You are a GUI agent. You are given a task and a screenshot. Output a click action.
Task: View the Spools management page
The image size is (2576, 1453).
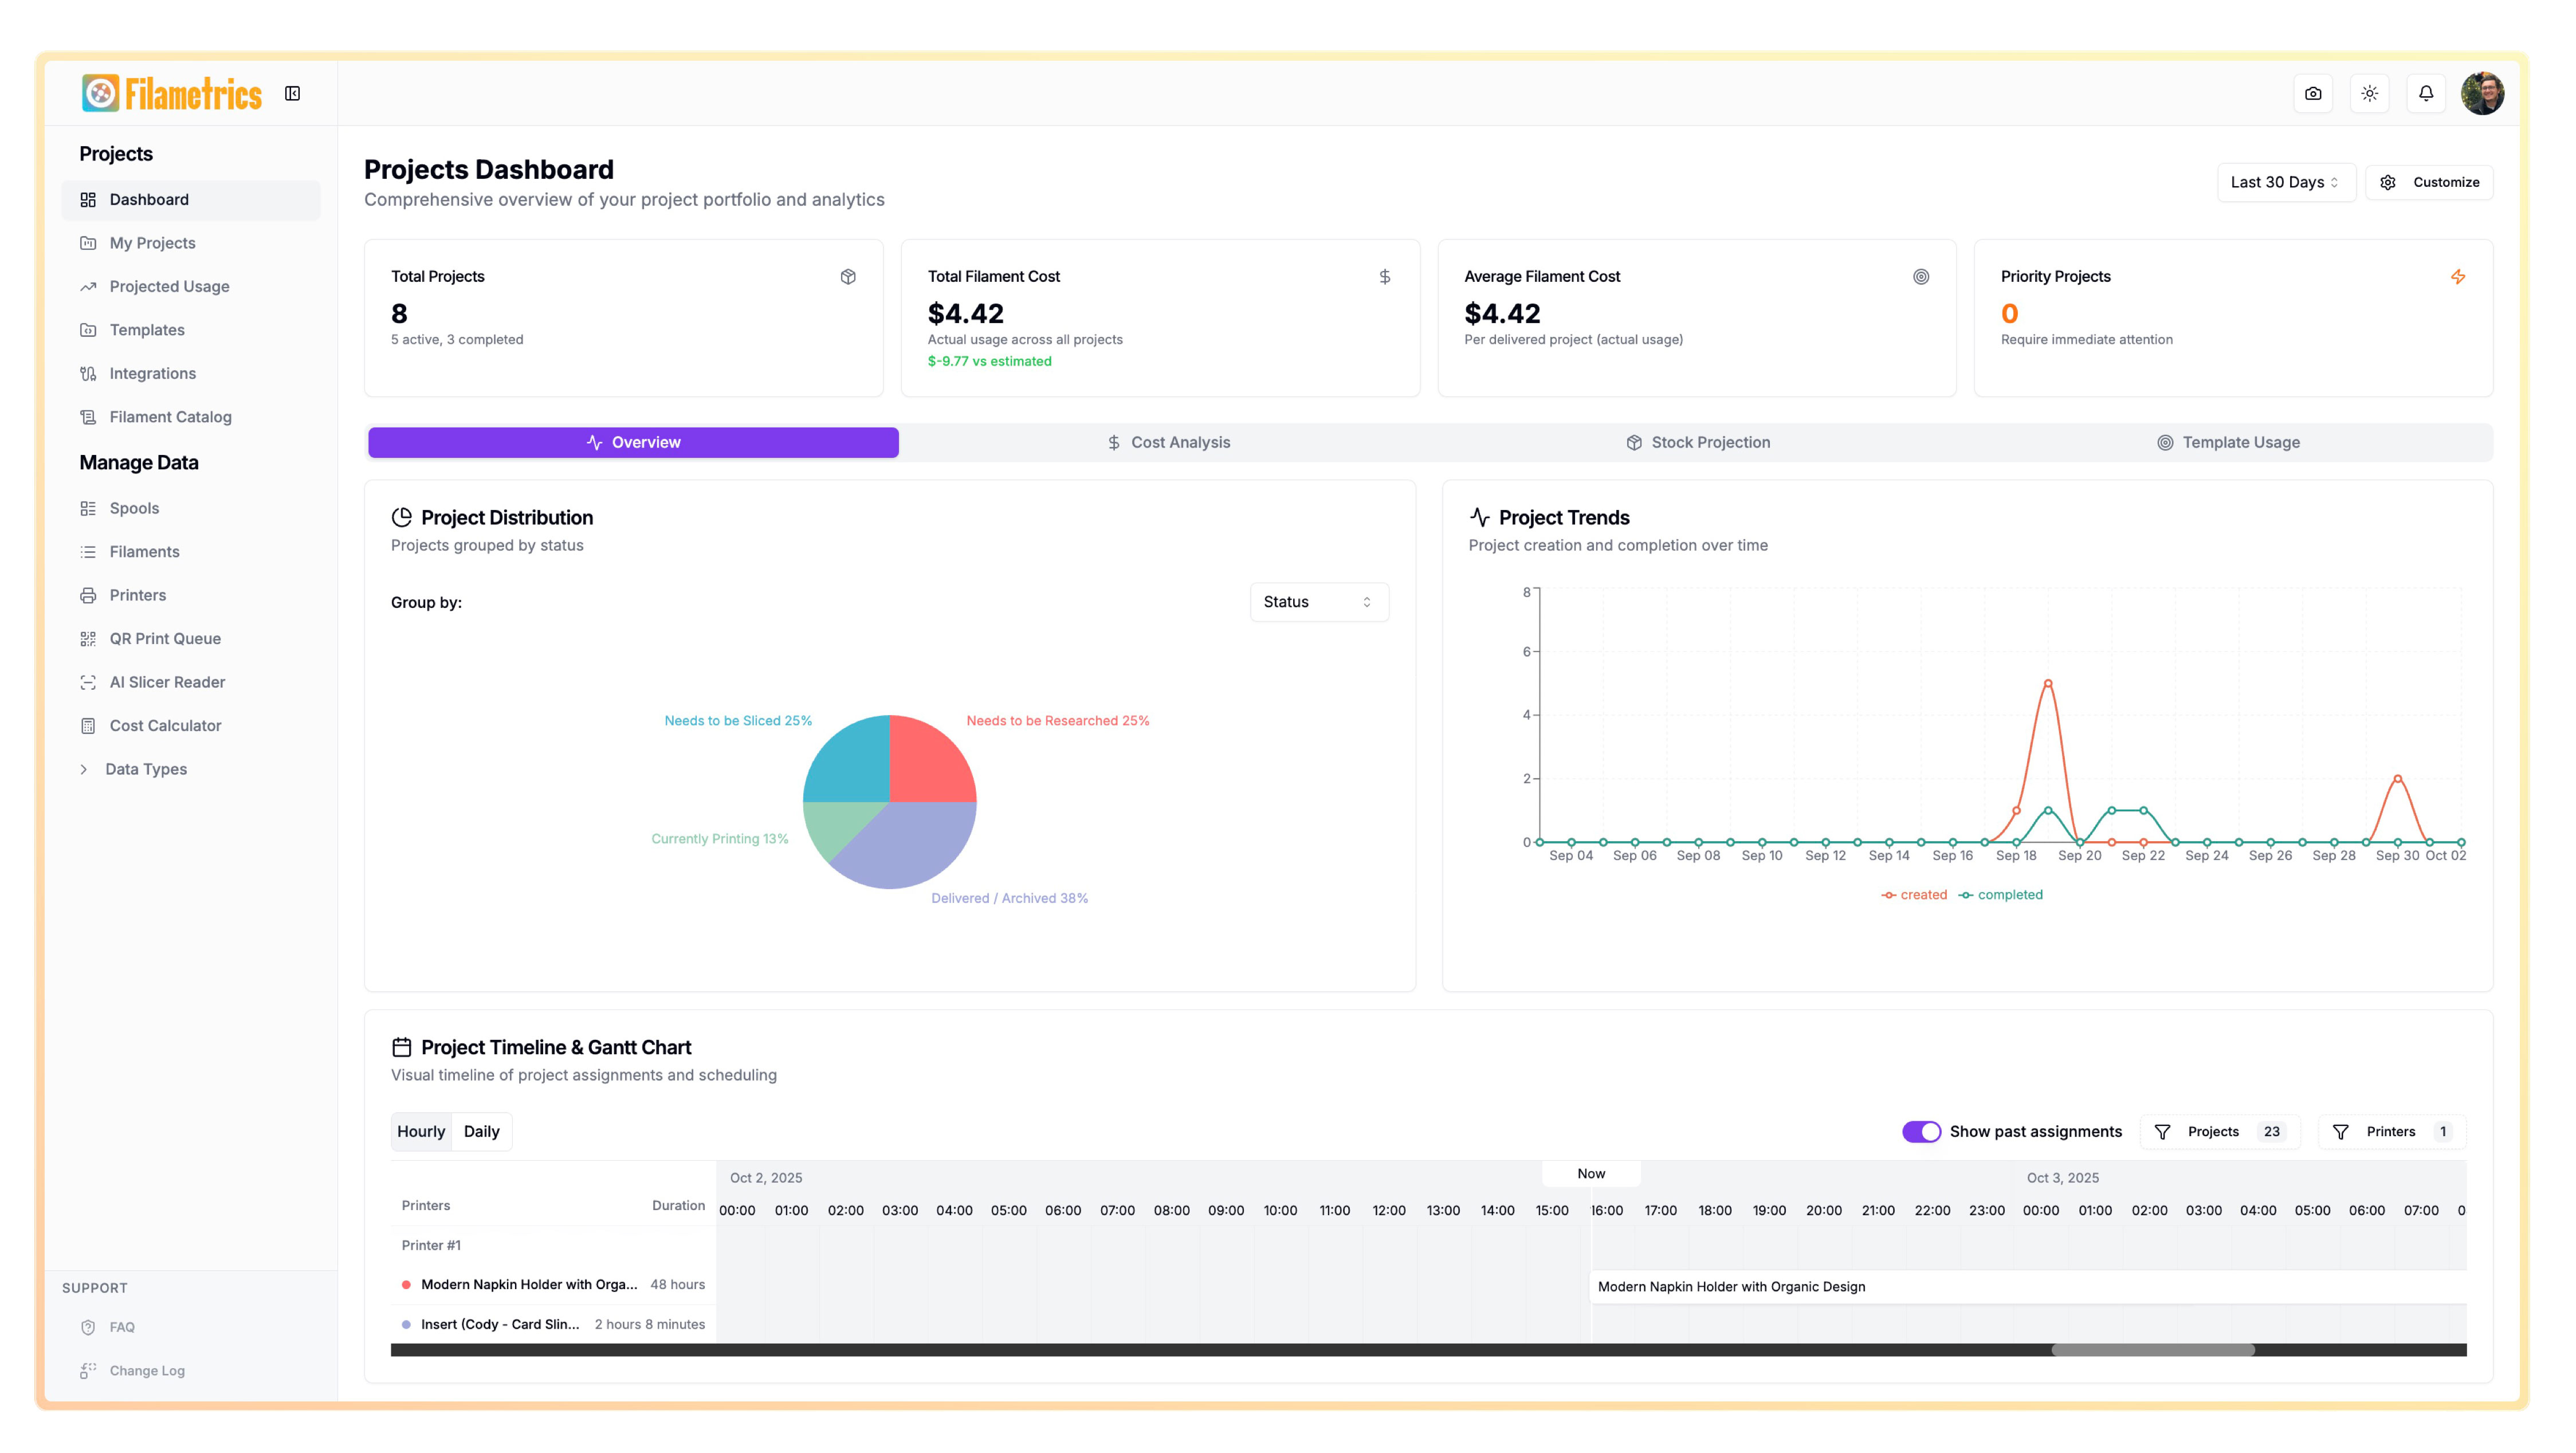tap(133, 508)
